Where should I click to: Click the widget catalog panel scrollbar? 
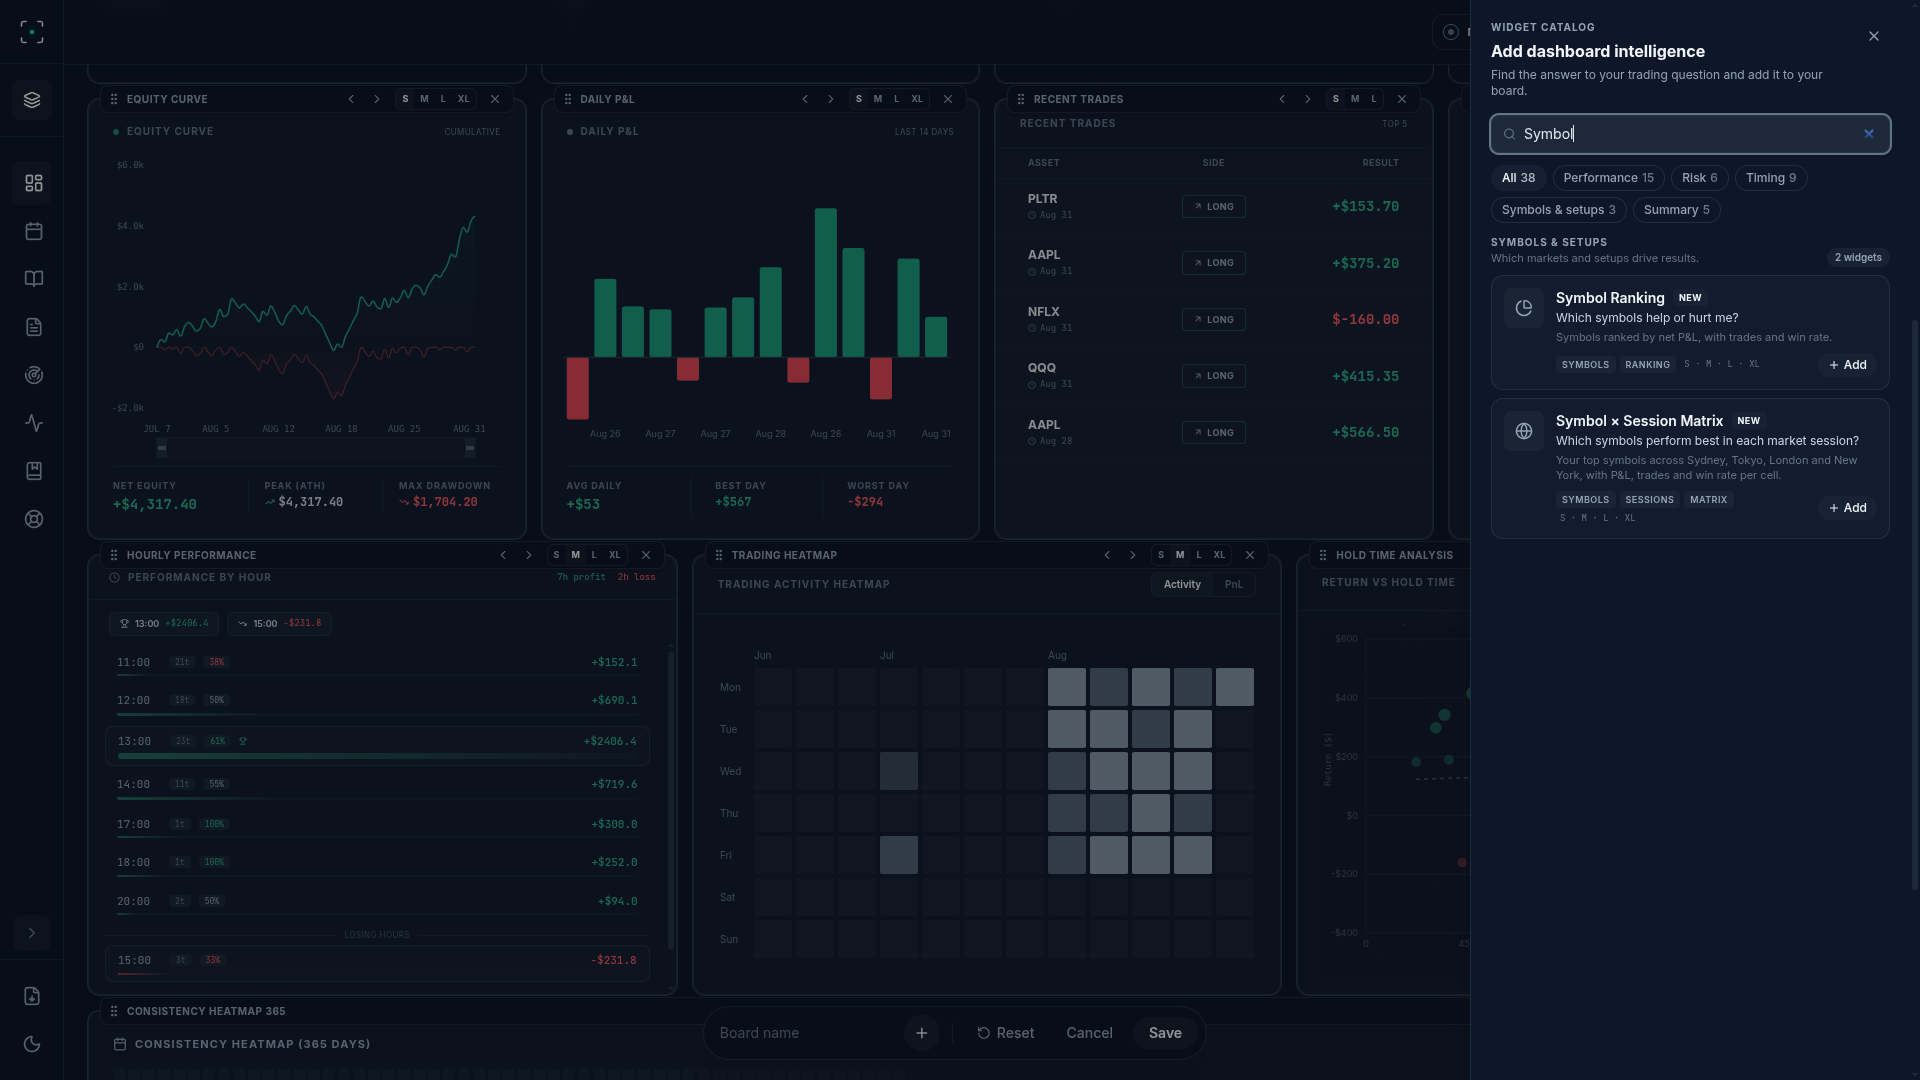pyautogui.click(x=1915, y=605)
